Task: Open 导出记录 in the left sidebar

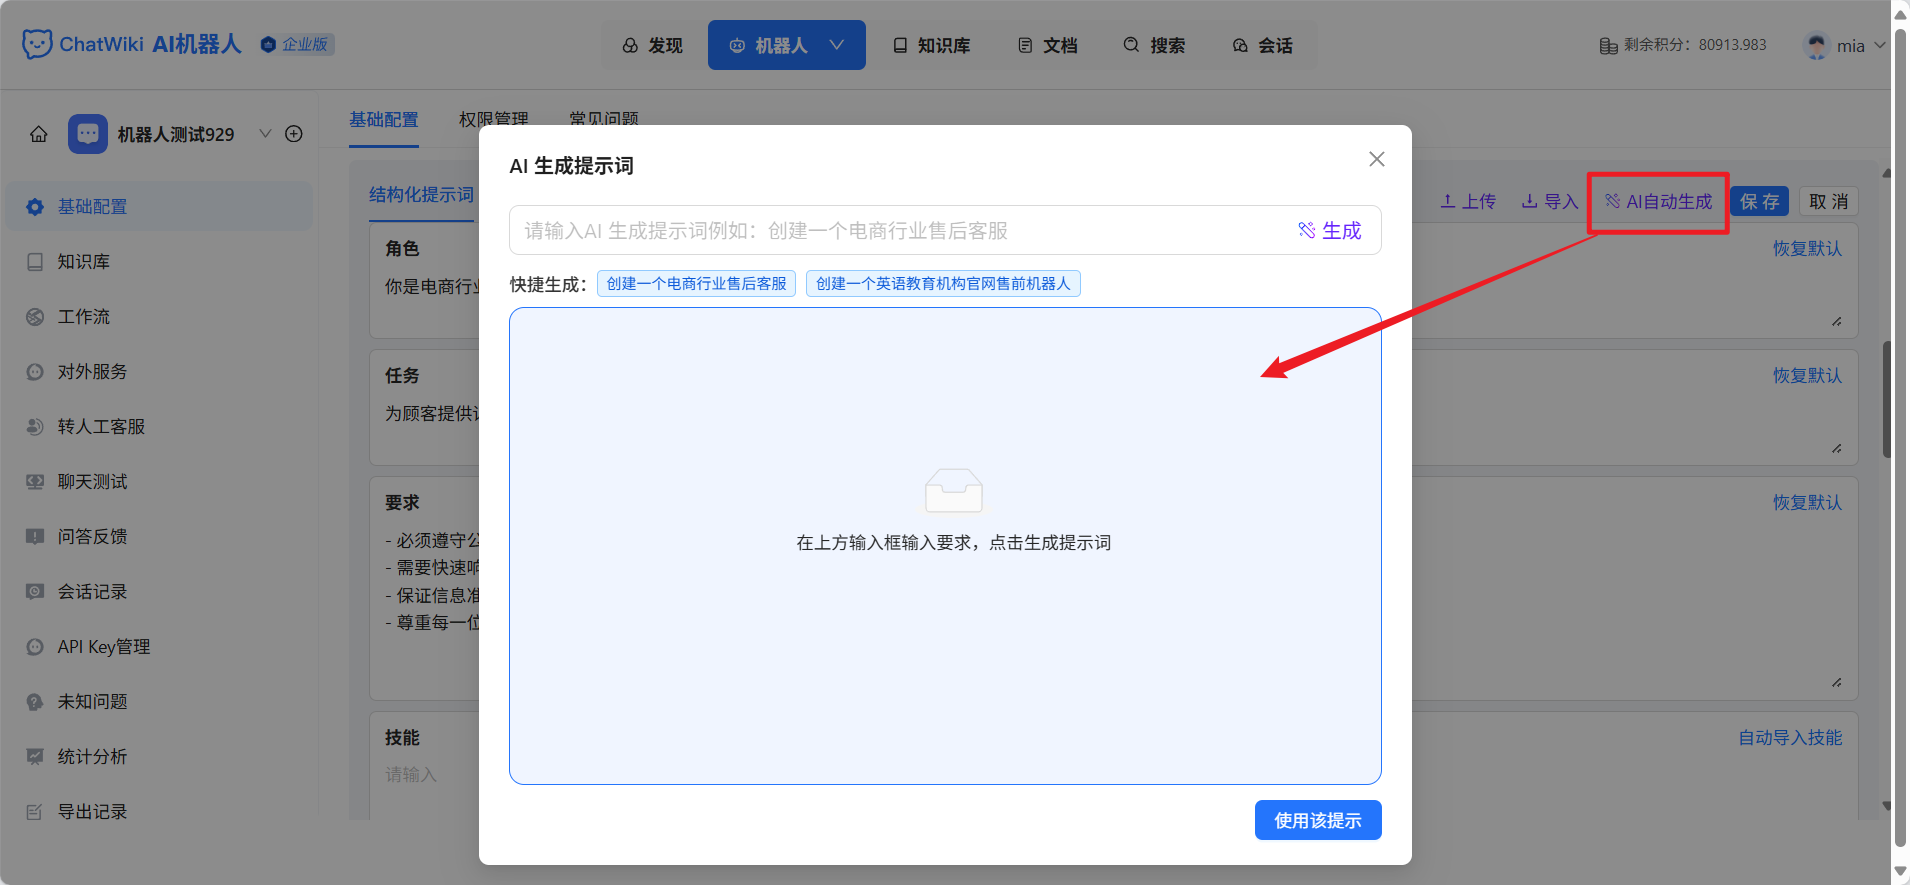Action: point(160,812)
